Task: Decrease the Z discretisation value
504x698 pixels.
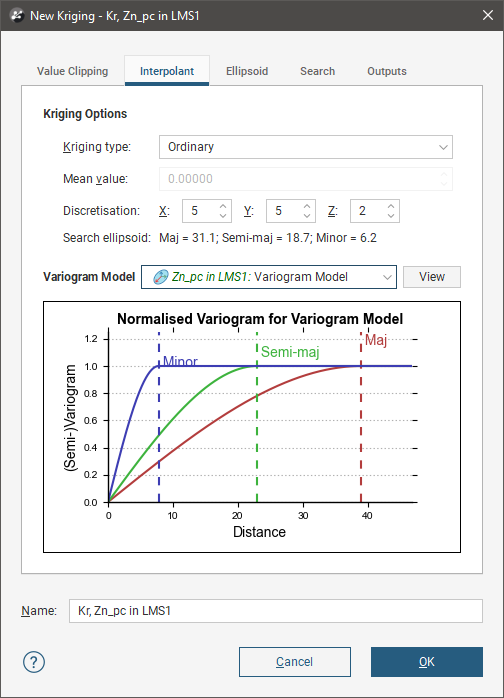Action: coord(391,215)
